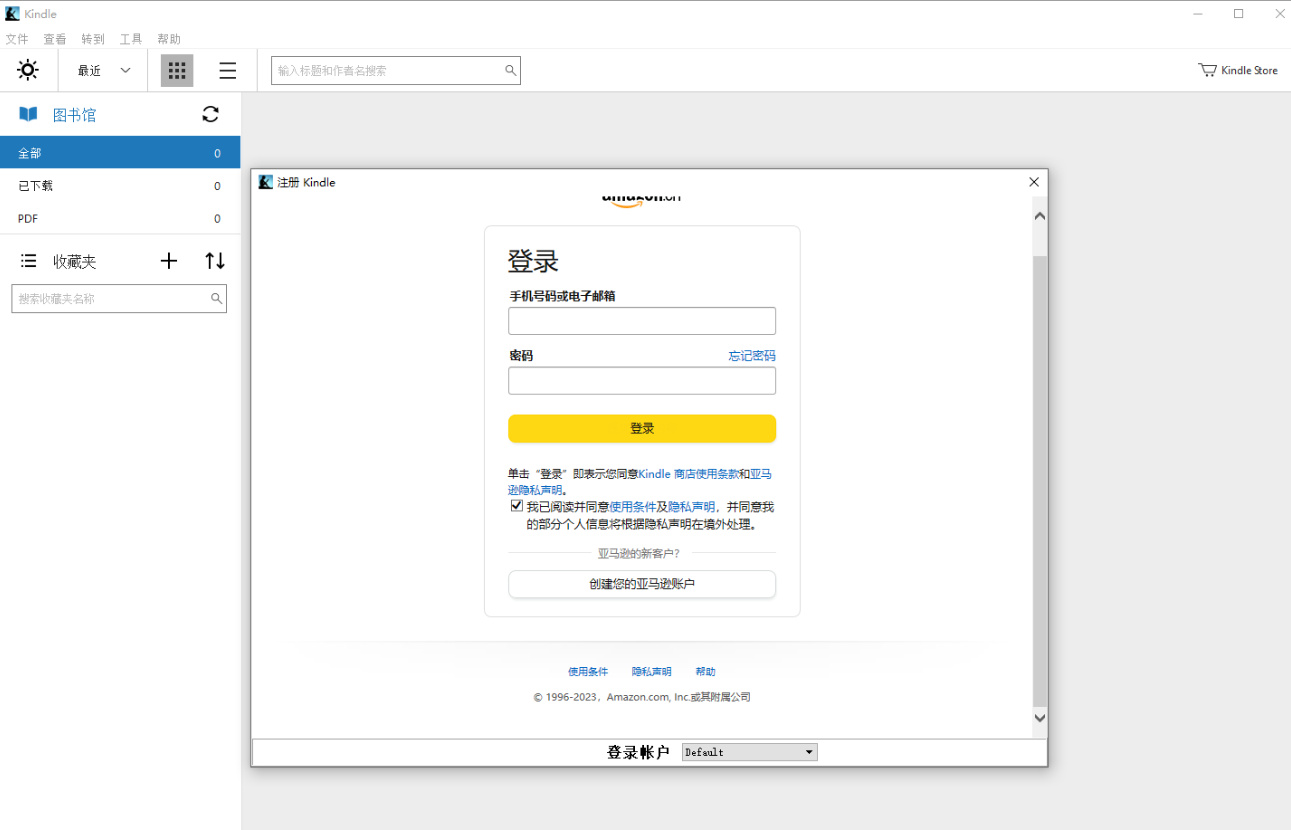This screenshot has width=1291, height=830.
Task: Toggle the terms agreement checkbox
Action: (x=516, y=506)
